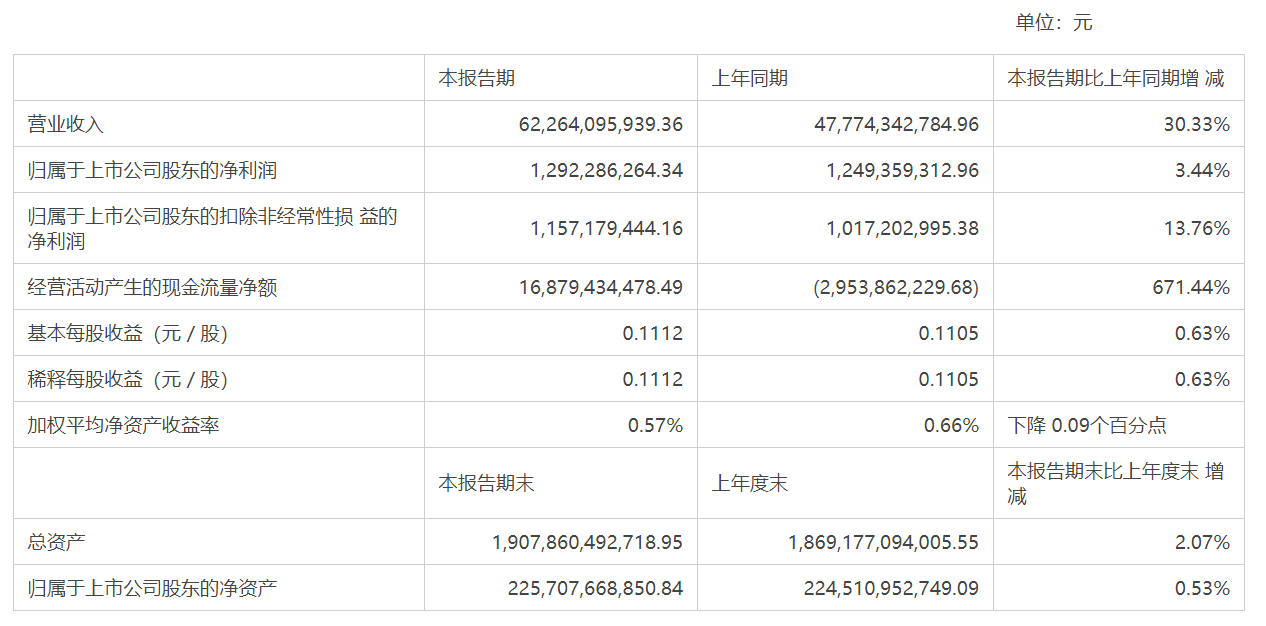Click the 营业收入 row label
Image resolution: width=1266 pixels, height=626 pixels.
coord(66,125)
